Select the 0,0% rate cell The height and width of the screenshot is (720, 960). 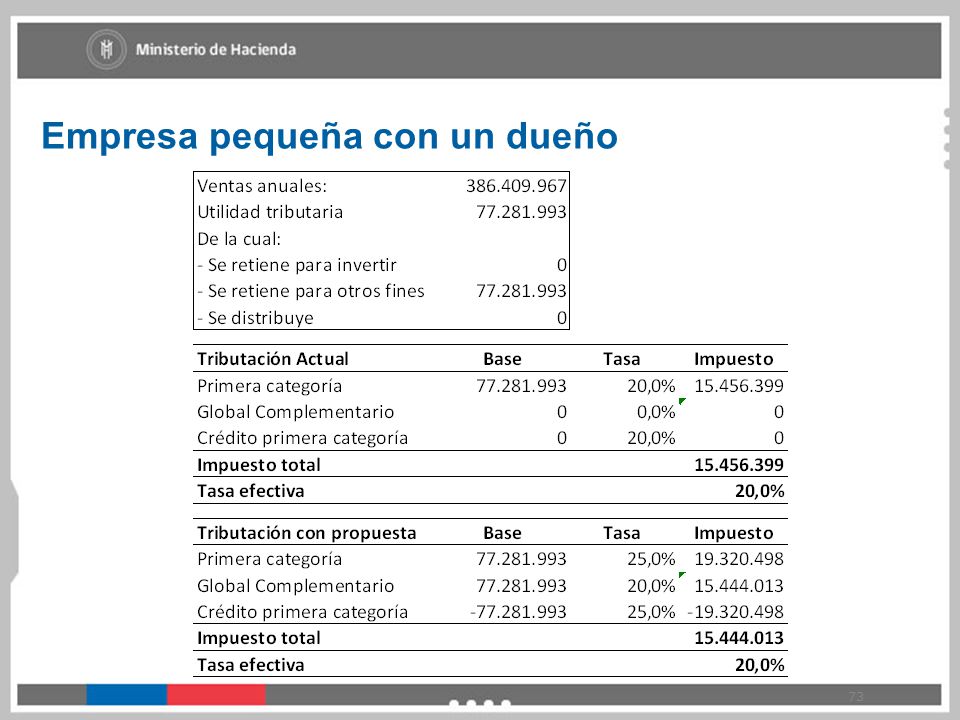pyautogui.click(x=656, y=412)
